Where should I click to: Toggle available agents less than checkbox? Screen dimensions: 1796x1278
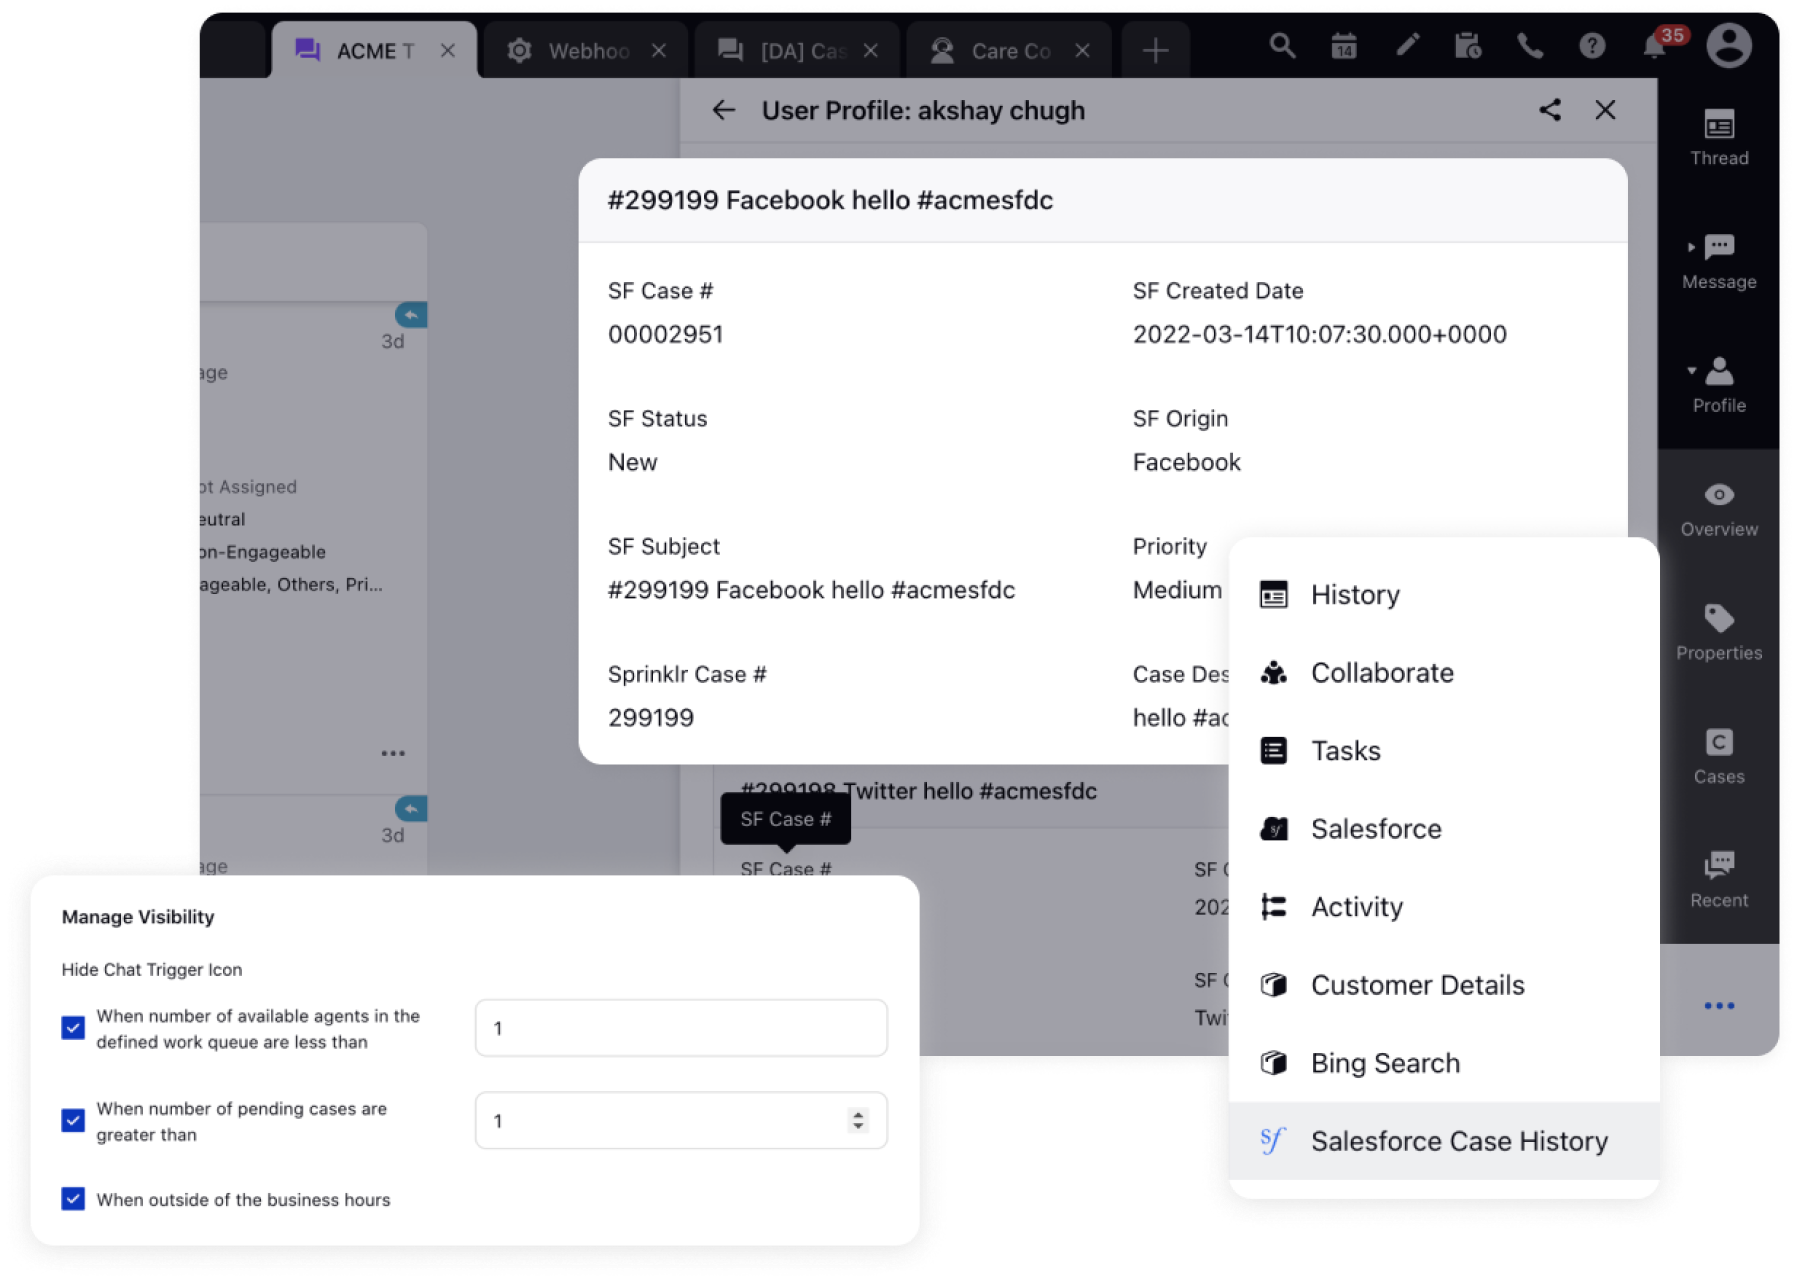[73, 1028]
